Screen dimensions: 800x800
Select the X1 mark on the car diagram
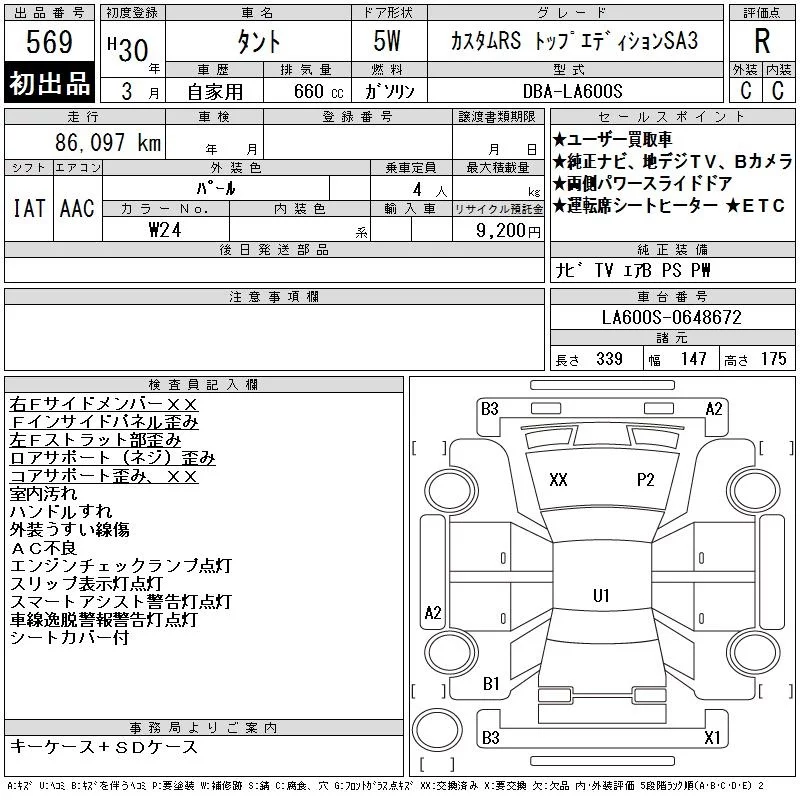tap(712, 737)
